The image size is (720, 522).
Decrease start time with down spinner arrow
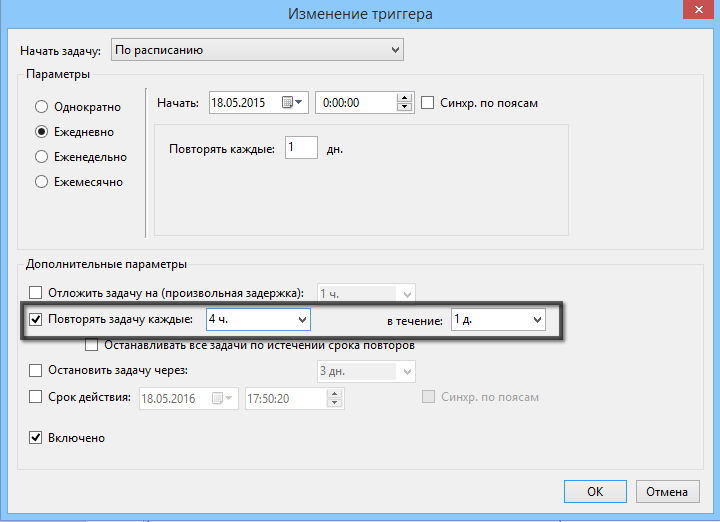405,107
